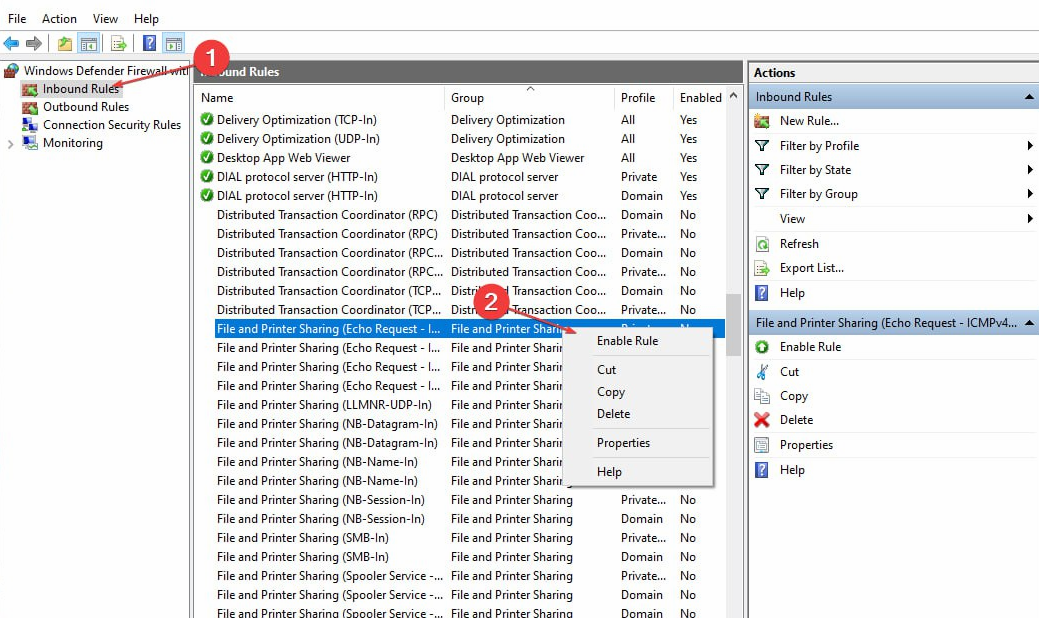This screenshot has height=618, width=1039.
Task: Click the Forward arrow toolbar icon
Action: 34,44
